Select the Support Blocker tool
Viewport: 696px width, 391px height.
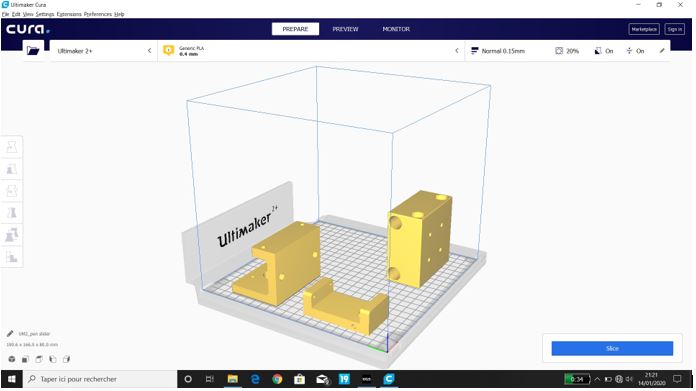(x=12, y=257)
